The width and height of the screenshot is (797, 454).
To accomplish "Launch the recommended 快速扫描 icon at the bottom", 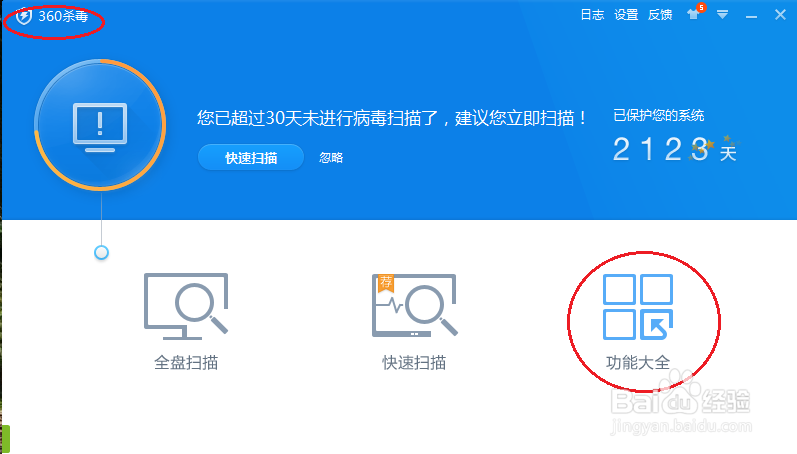I will coord(415,306).
